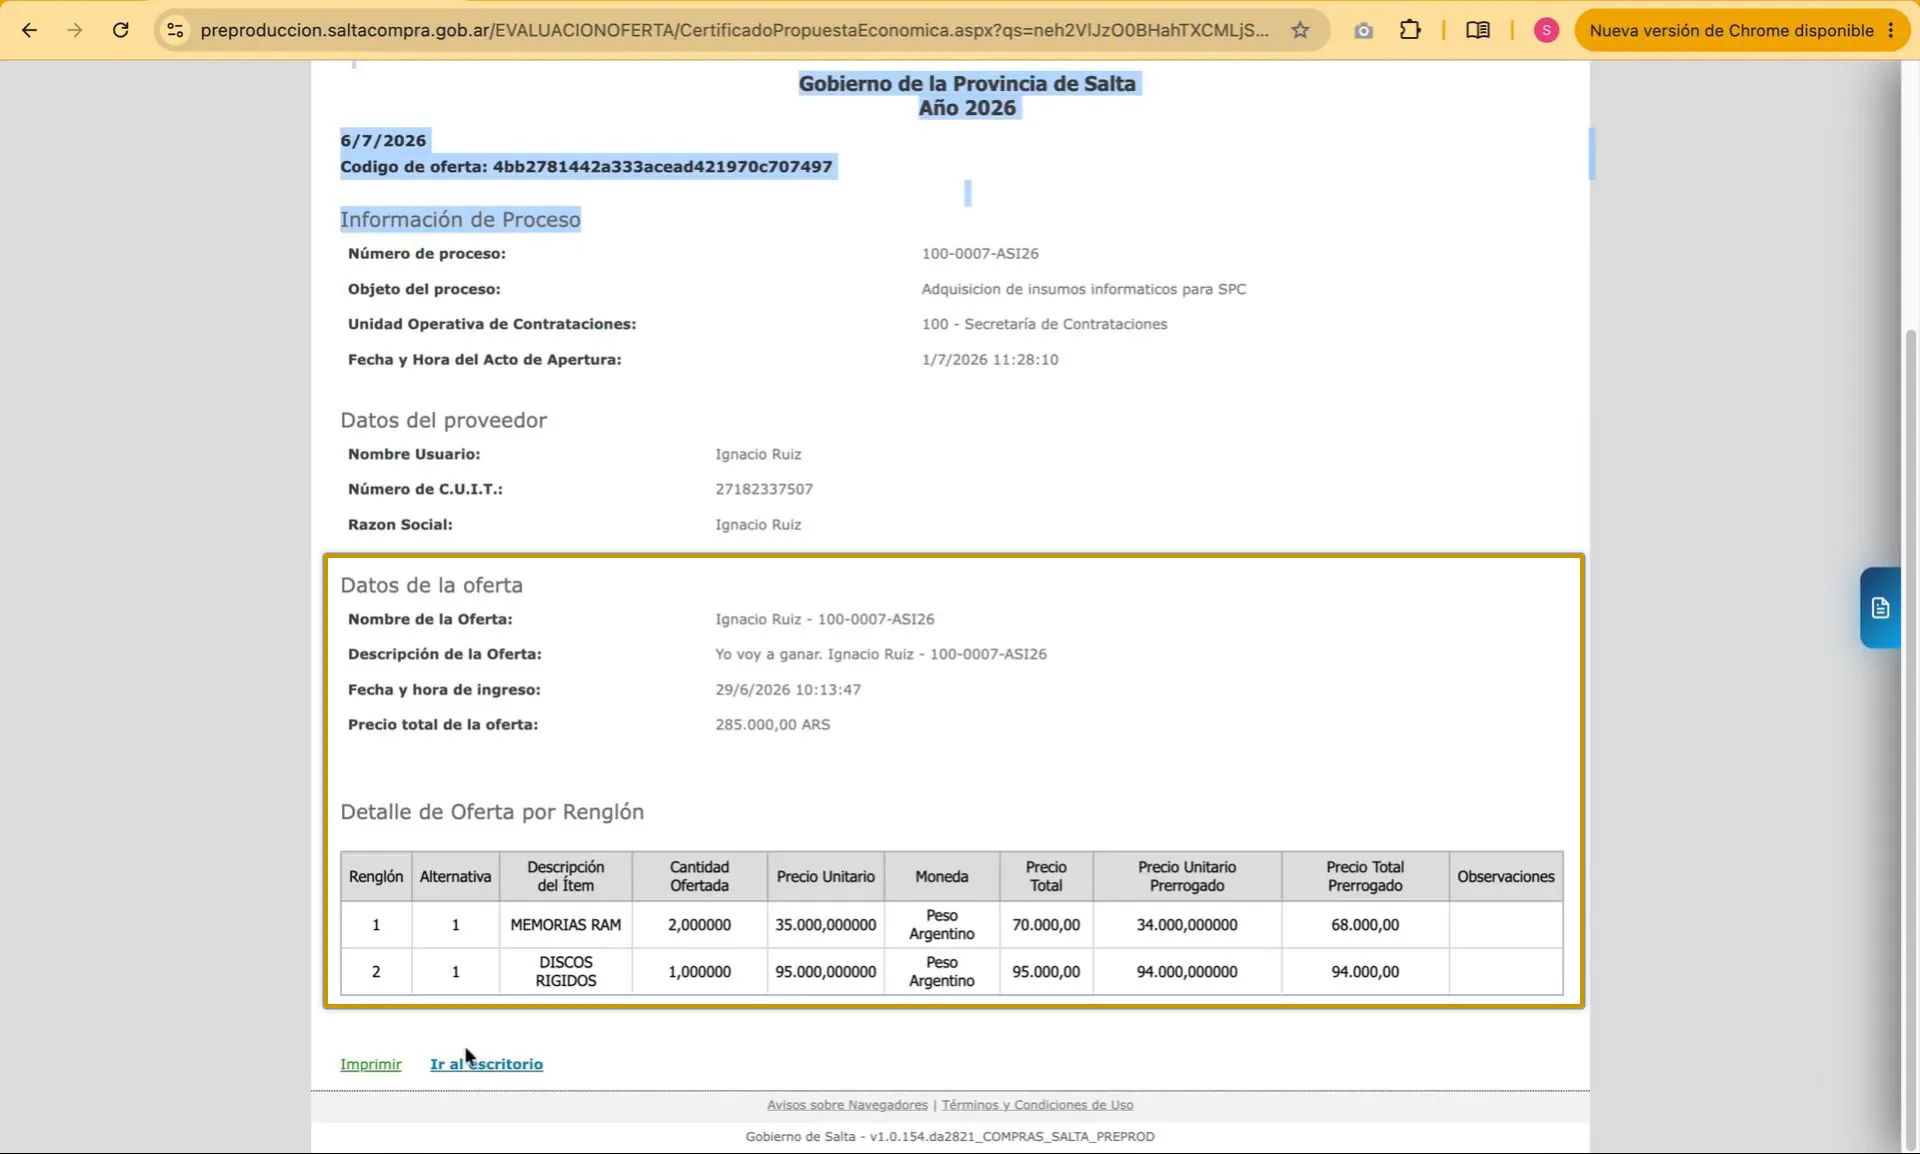This screenshot has height=1154, width=1920.
Task: Open Chrome three-dot menu
Action: pos(1891,30)
